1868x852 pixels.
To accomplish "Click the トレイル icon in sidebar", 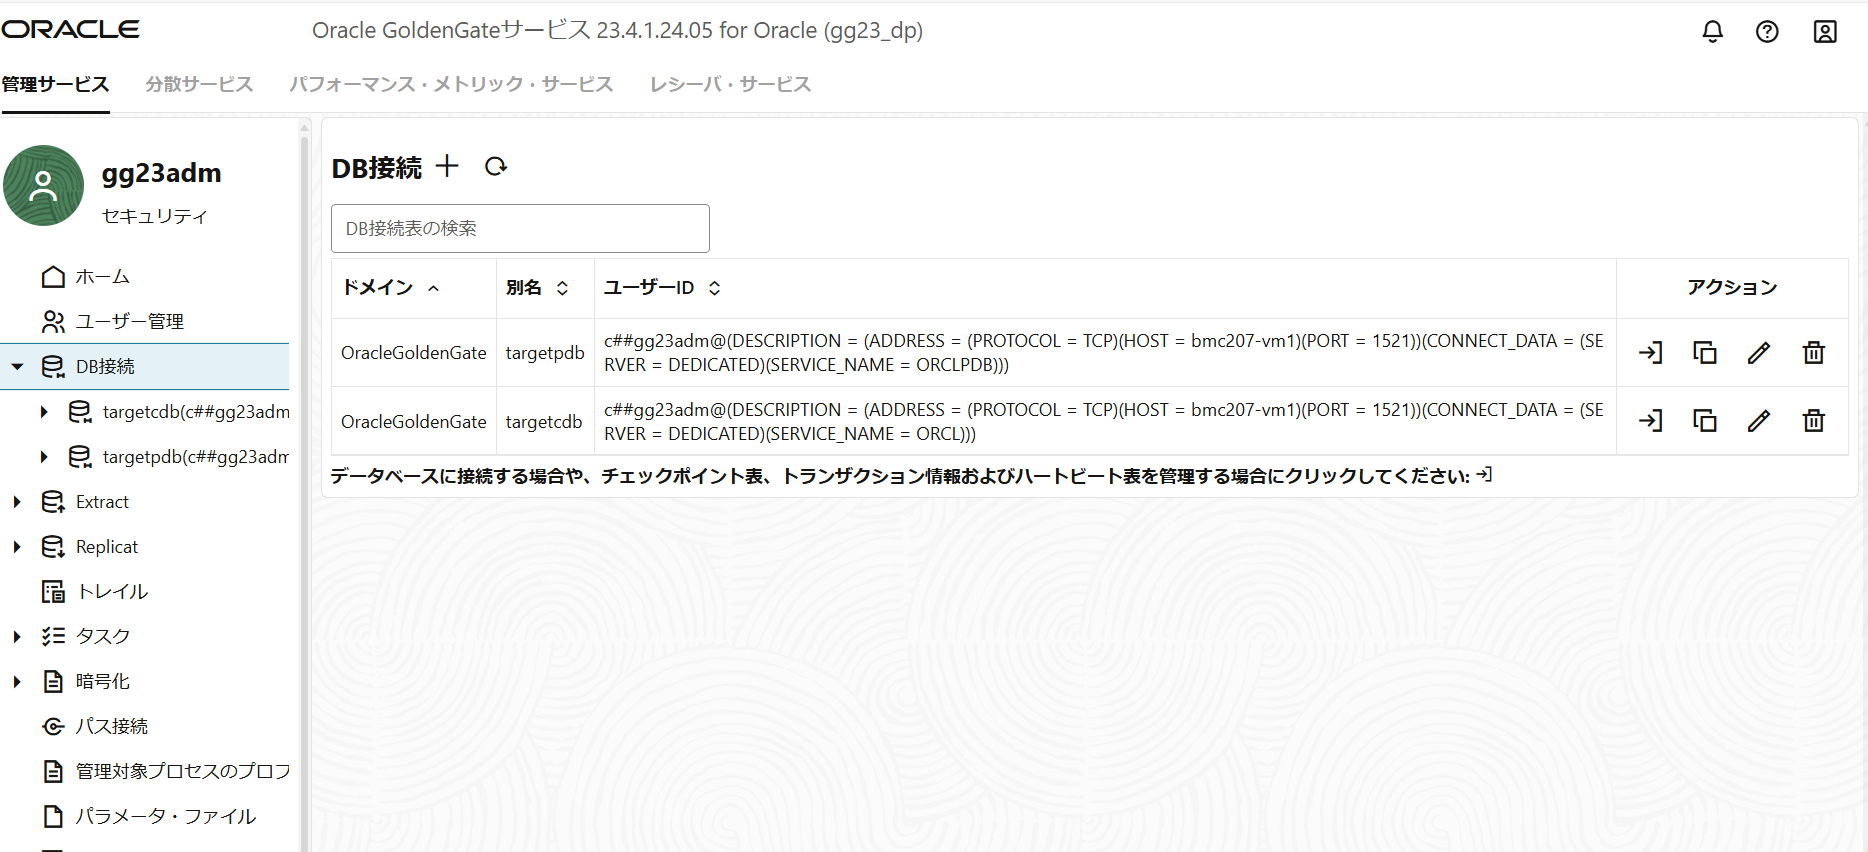I will pos(53,592).
